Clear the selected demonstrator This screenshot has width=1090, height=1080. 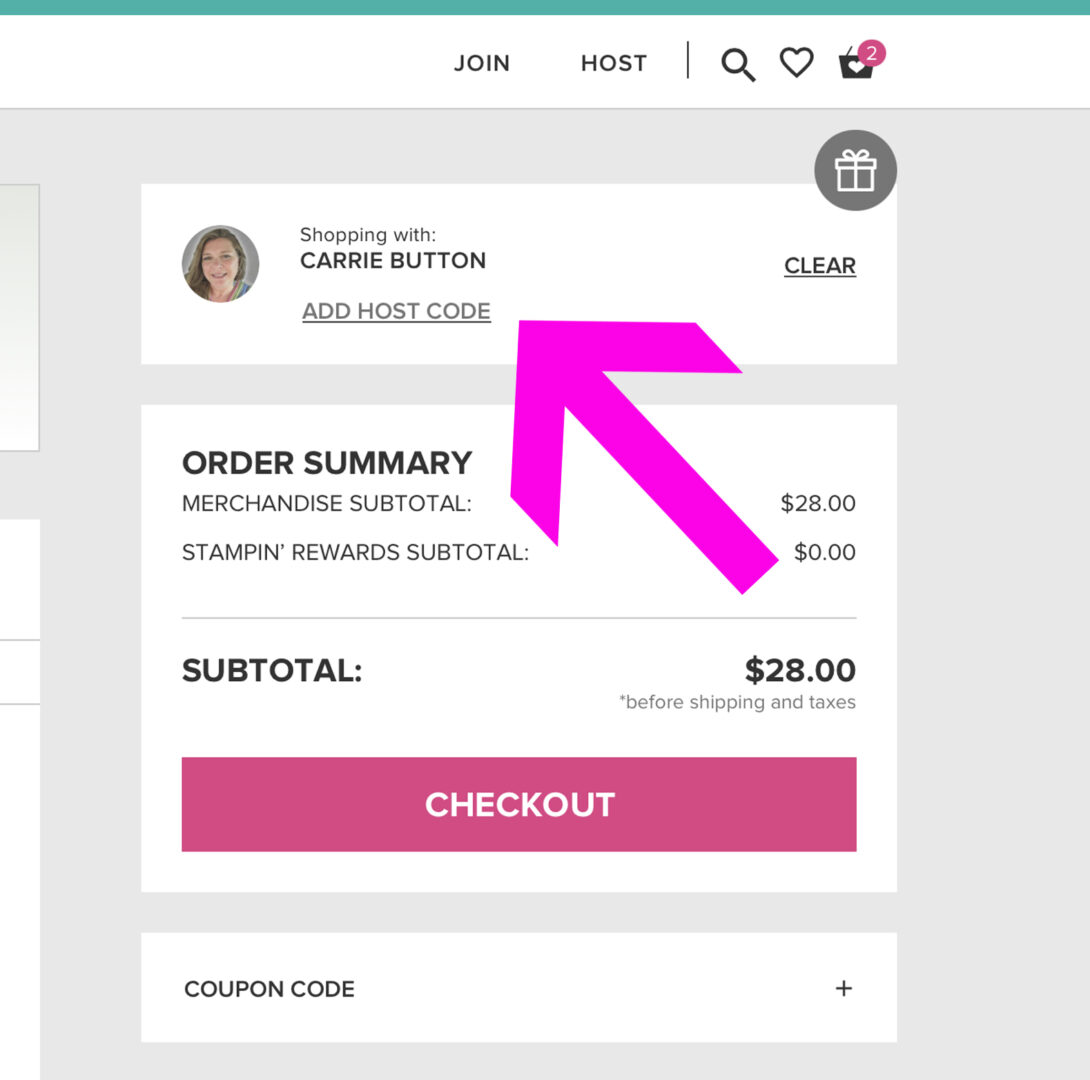click(x=820, y=265)
